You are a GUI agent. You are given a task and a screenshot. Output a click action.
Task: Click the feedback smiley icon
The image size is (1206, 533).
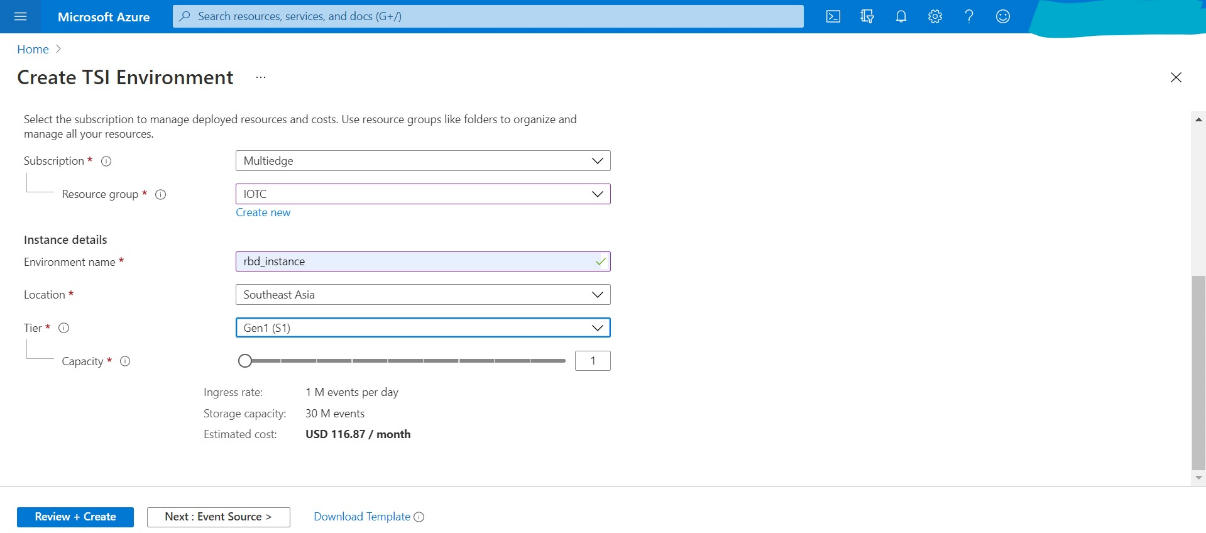point(1003,17)
